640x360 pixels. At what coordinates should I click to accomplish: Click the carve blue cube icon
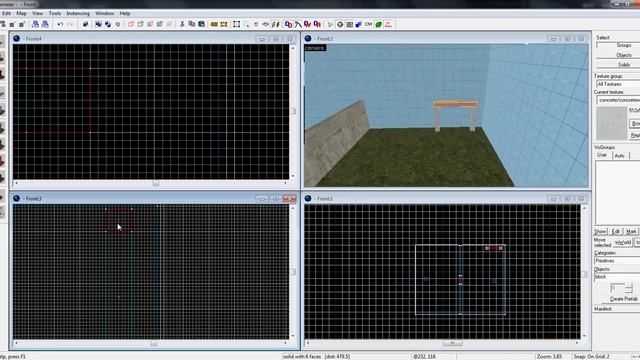tap(85, 24)
